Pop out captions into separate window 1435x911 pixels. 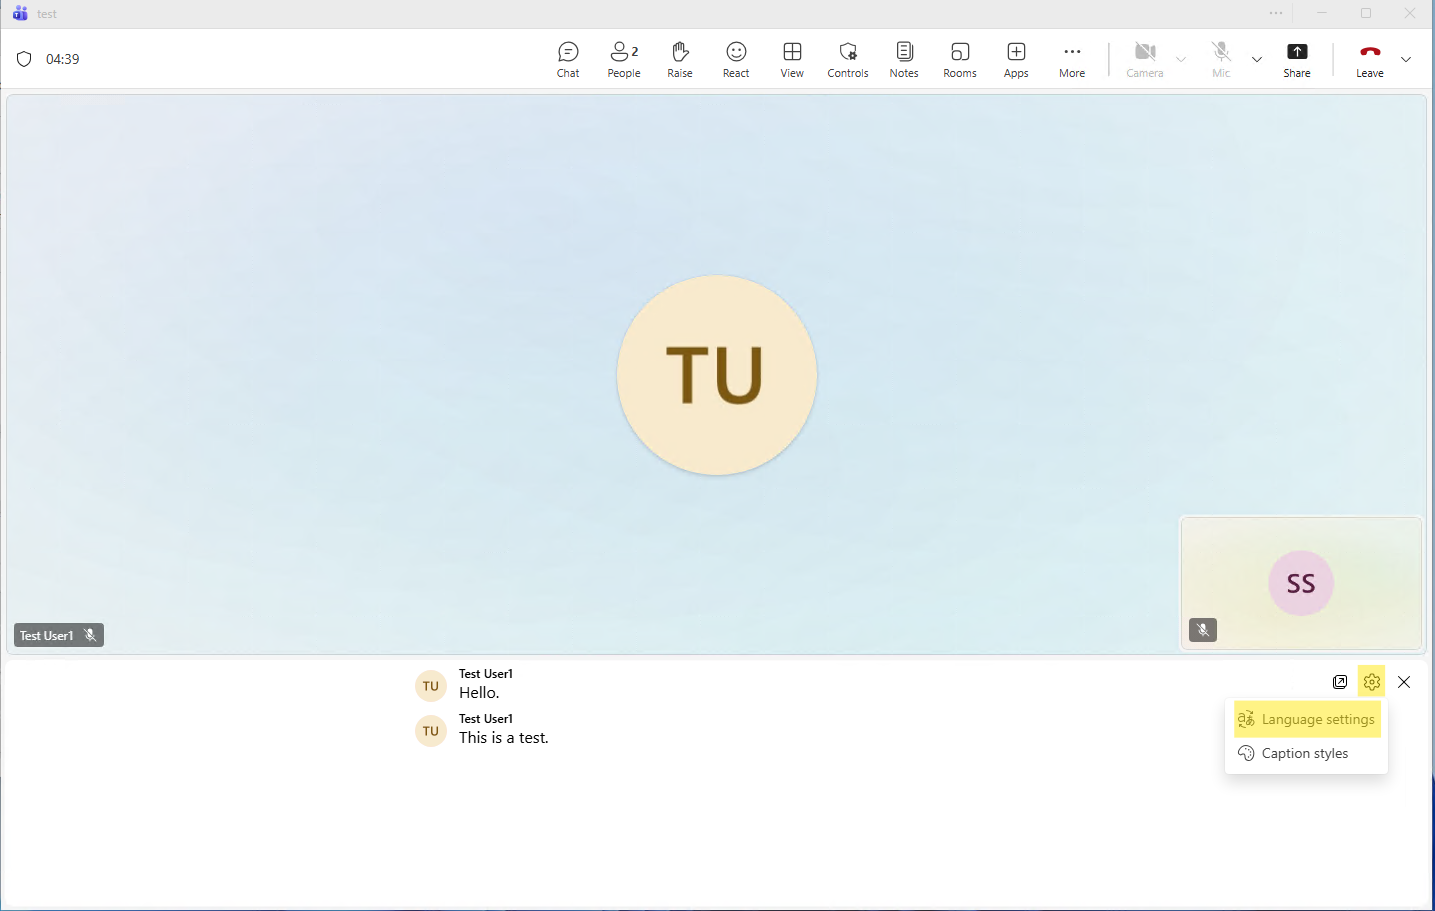tap(1340, 682)
